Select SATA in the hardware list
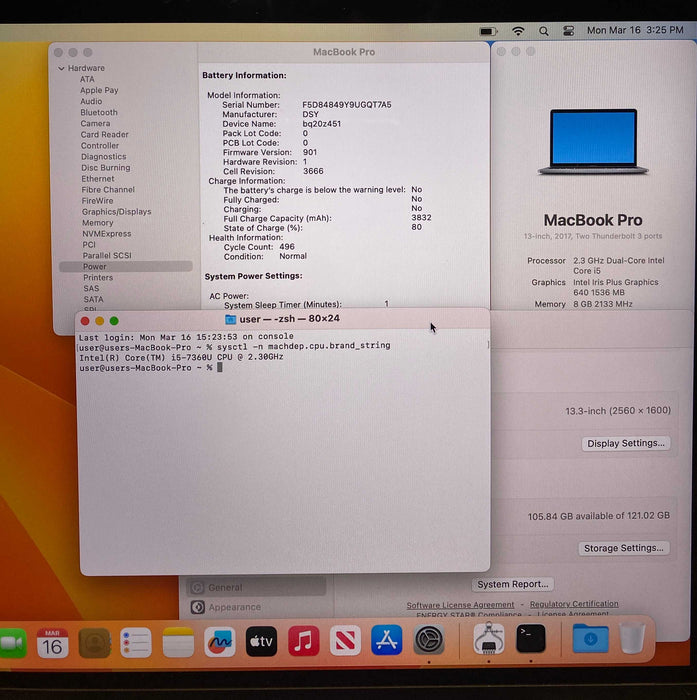 [x=93, y=300]
